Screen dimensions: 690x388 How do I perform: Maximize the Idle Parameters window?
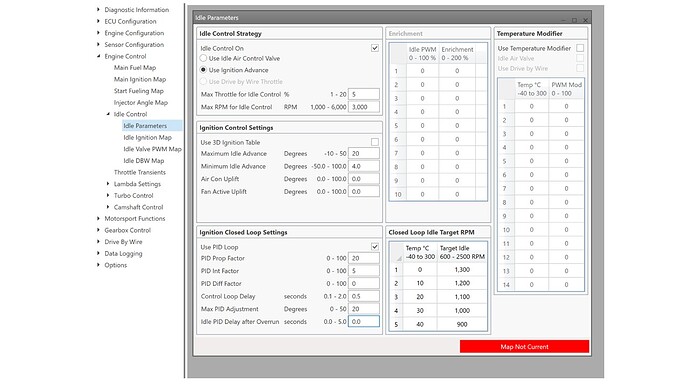point(574,20)
